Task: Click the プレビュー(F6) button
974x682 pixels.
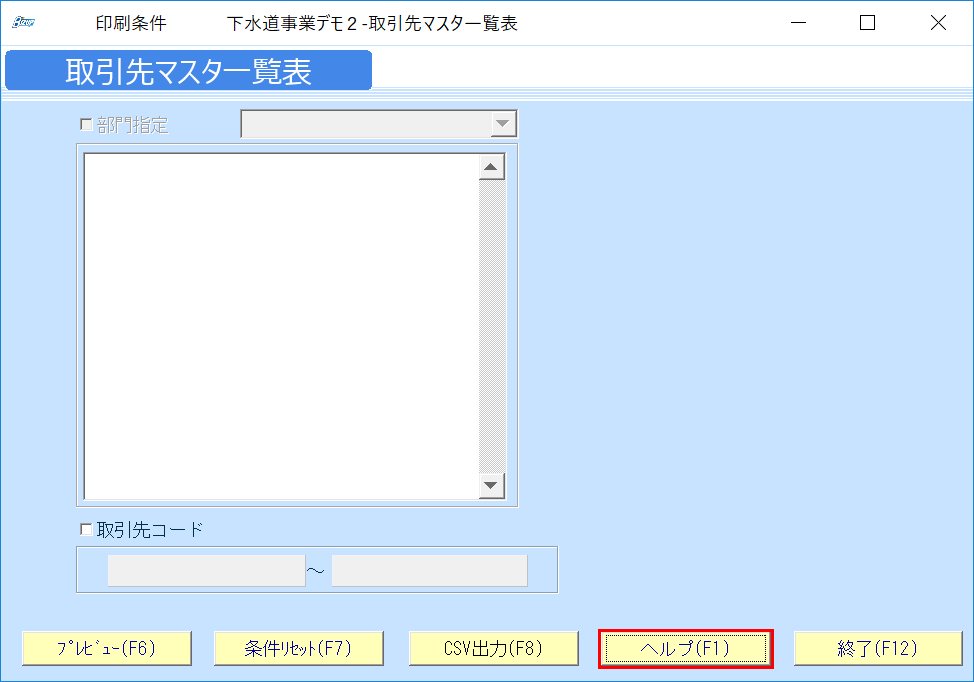Action: pyautogui.click(x=106, y=648)
